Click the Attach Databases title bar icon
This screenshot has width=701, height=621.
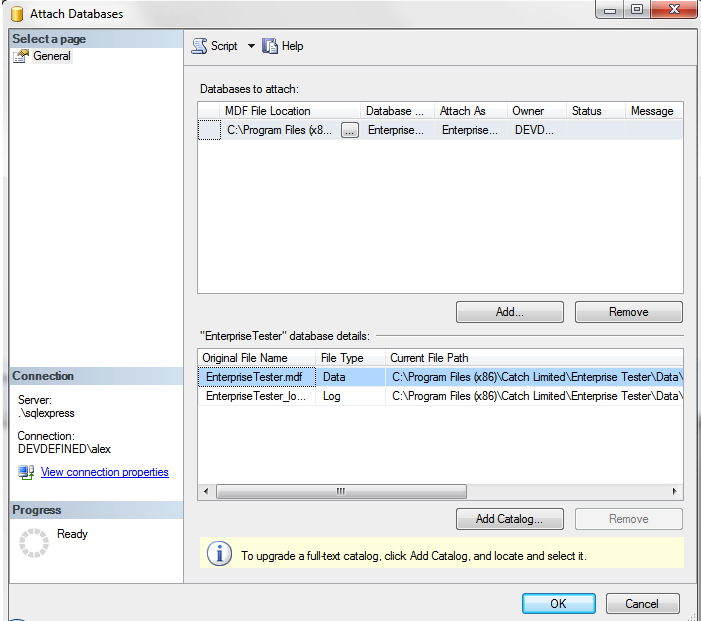point(15,14)
